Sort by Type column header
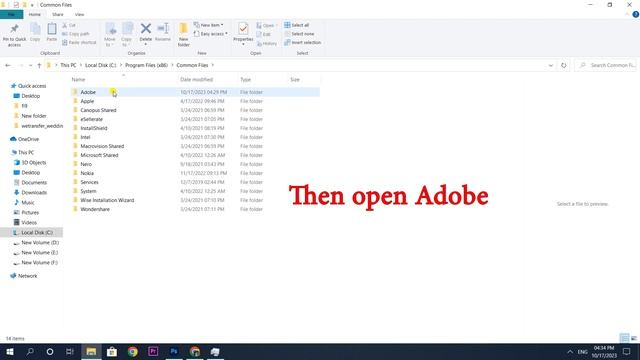The image size is (640, 360). pos(245,80)
